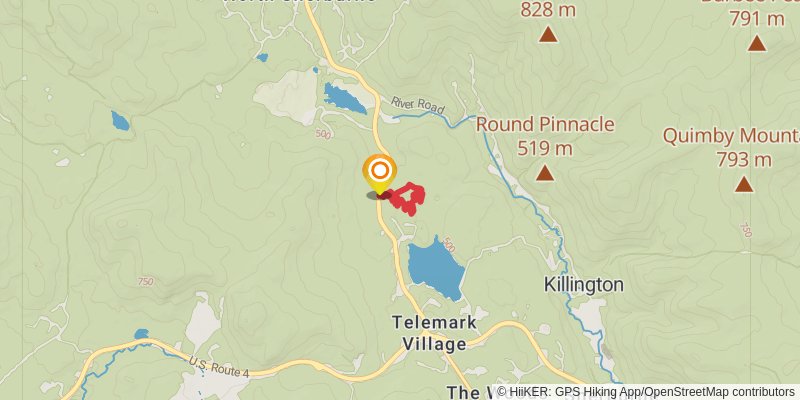Click the Round Pinnacle peak triangle icon
The height and width of the screenshot is (400, 800).
[x=545, y=173]
